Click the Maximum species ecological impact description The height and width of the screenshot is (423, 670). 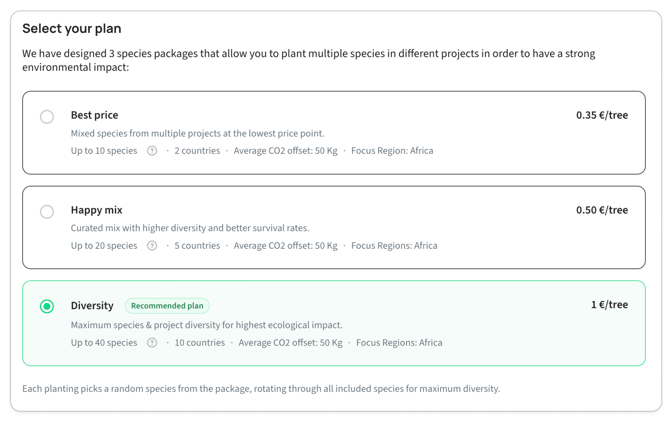[206, 325]
